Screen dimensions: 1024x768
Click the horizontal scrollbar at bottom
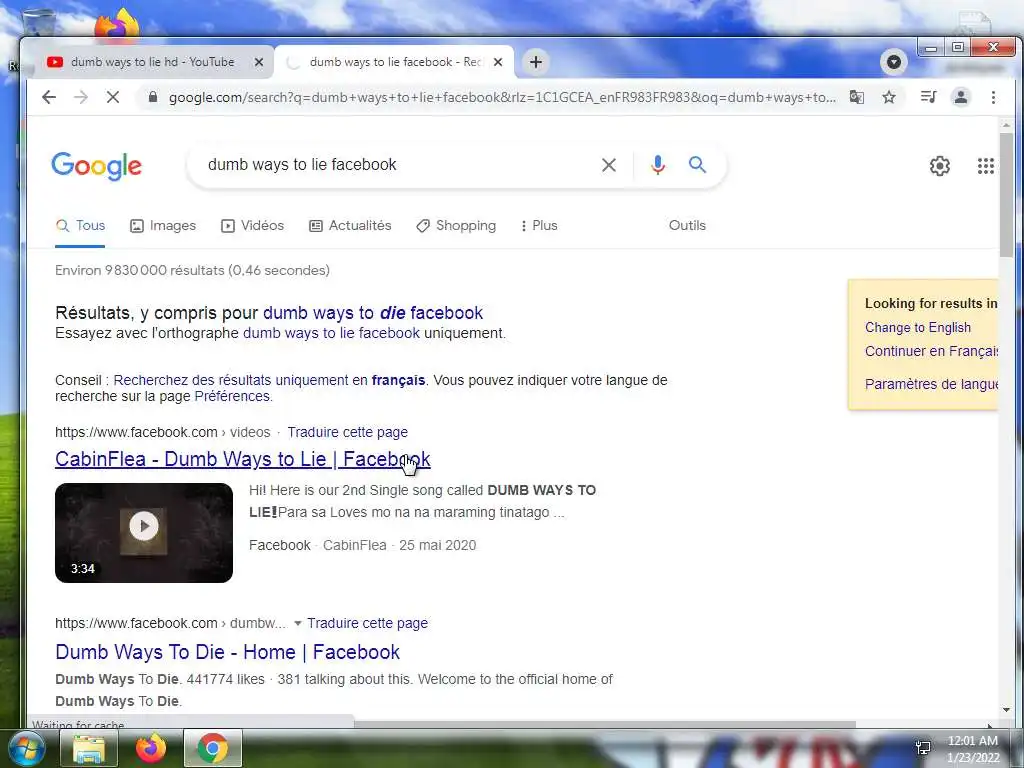(x=604, y=724)
